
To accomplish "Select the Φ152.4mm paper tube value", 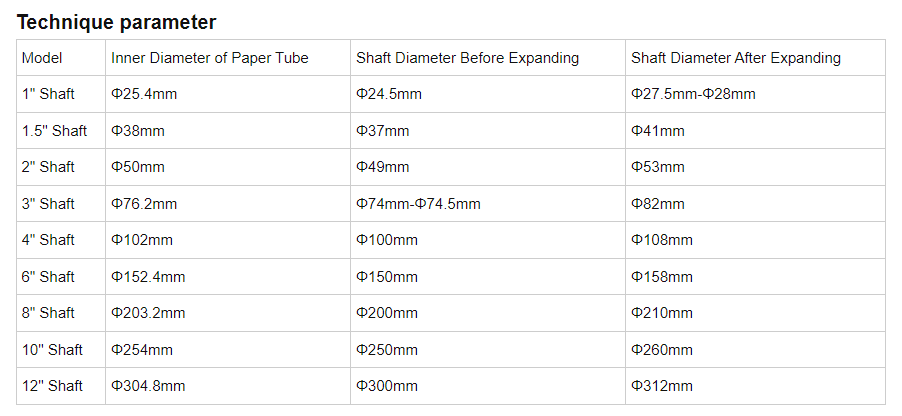I will (x=148, y=277).
